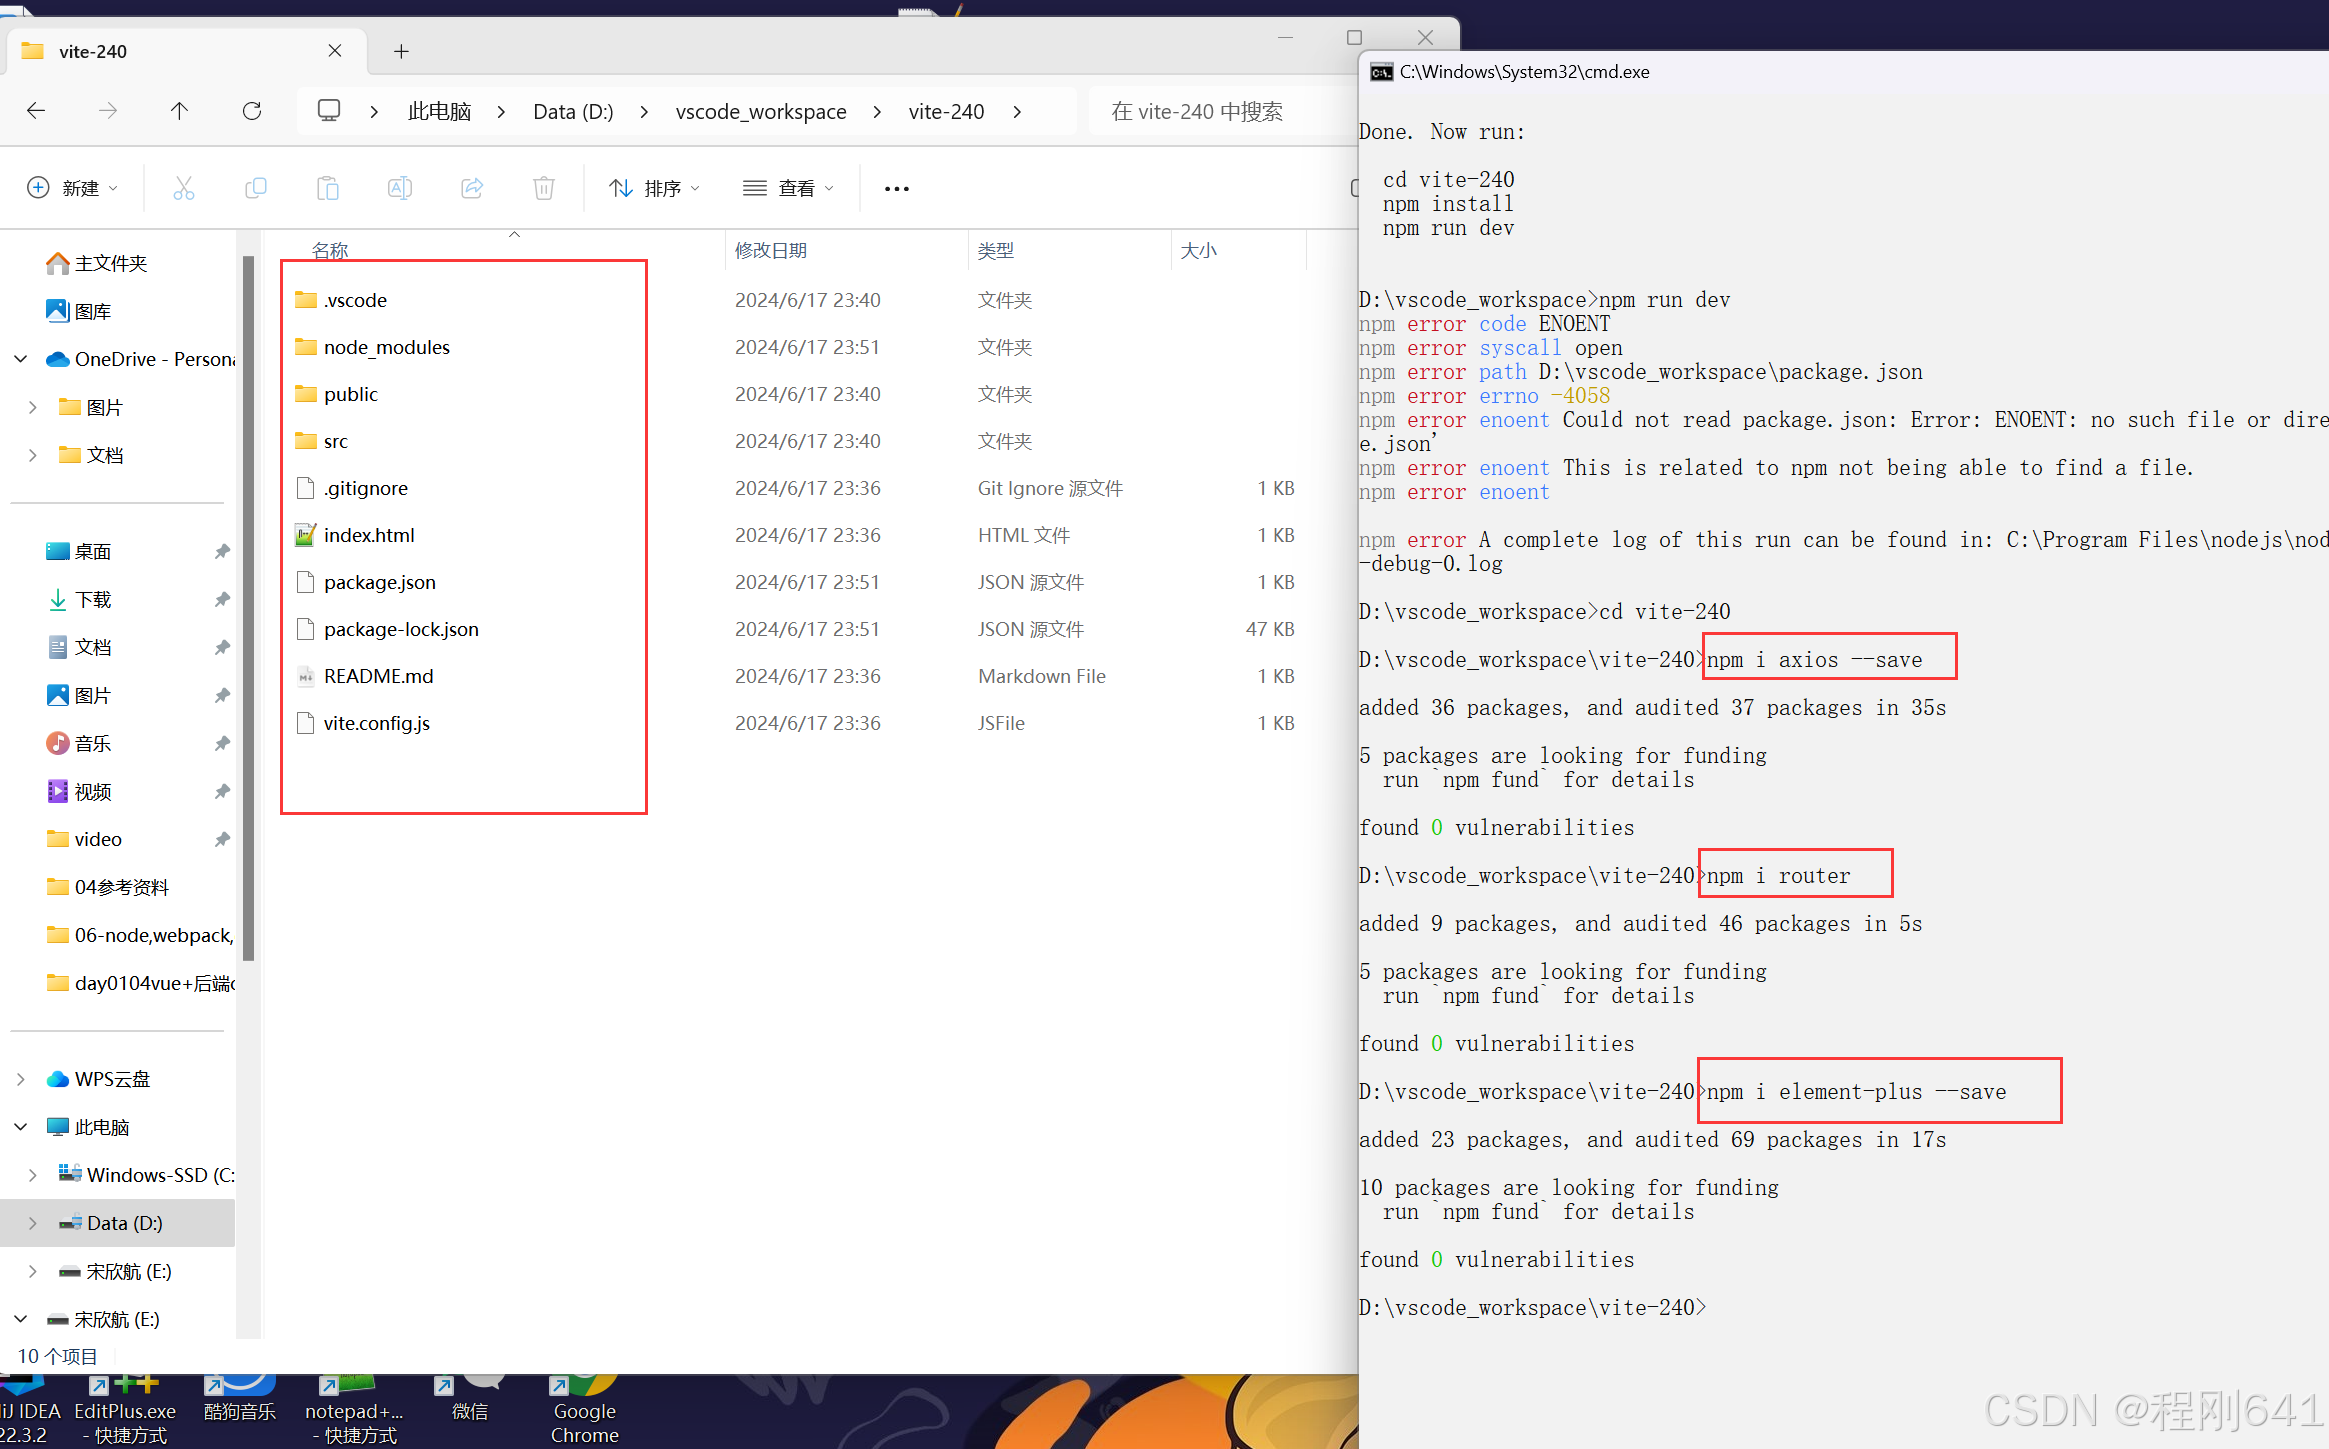Image resolution: width=2329 pixels, height=1449 pixels.
Task: Click the Delete trash icon
Action: coord(544,188)
